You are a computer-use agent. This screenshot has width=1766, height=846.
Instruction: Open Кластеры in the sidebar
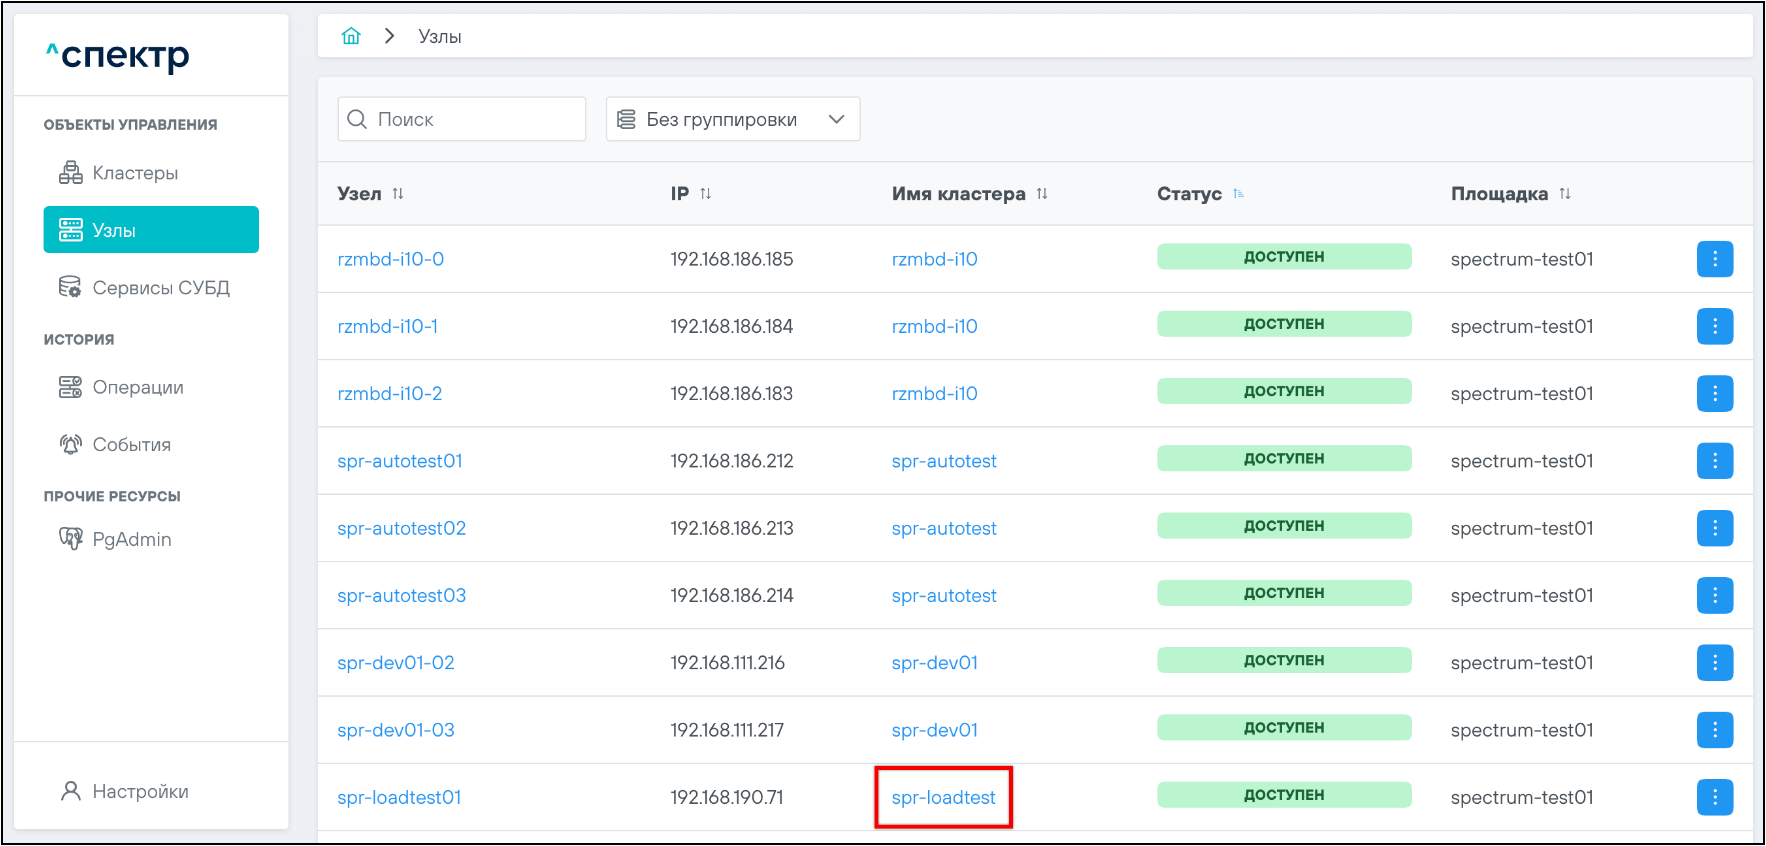tap(135, 173)
